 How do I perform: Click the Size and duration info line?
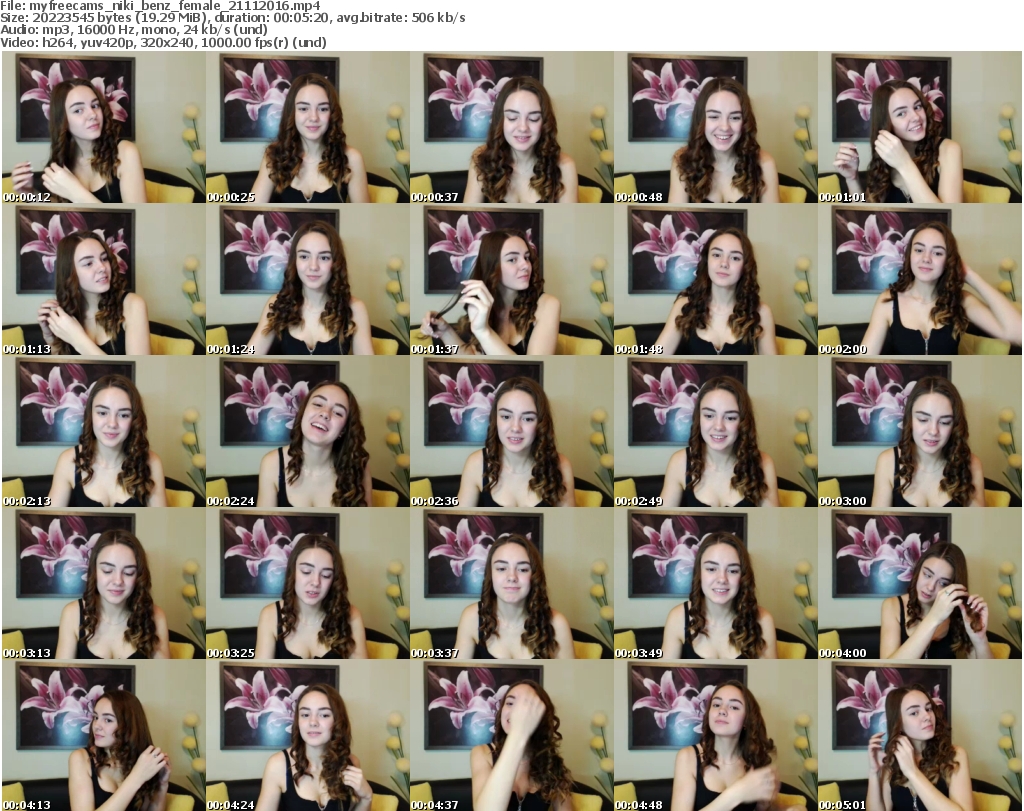tap(232, 18)
